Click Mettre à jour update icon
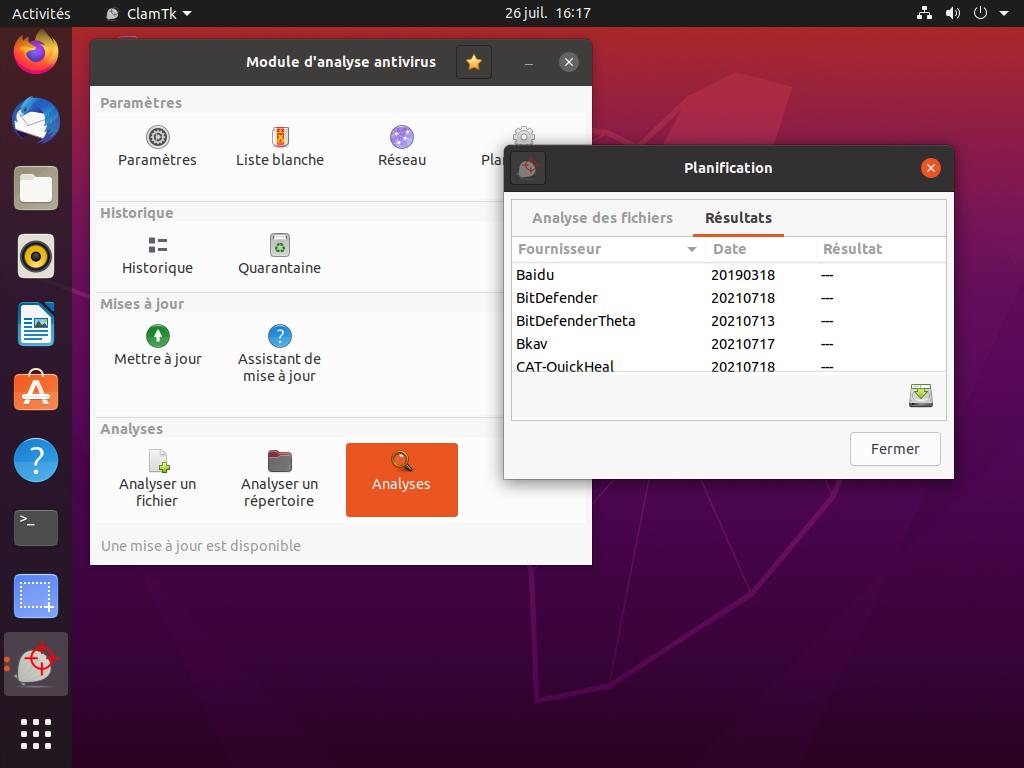The height and width of the screenshot is (768, 1024). coord(157,337)
